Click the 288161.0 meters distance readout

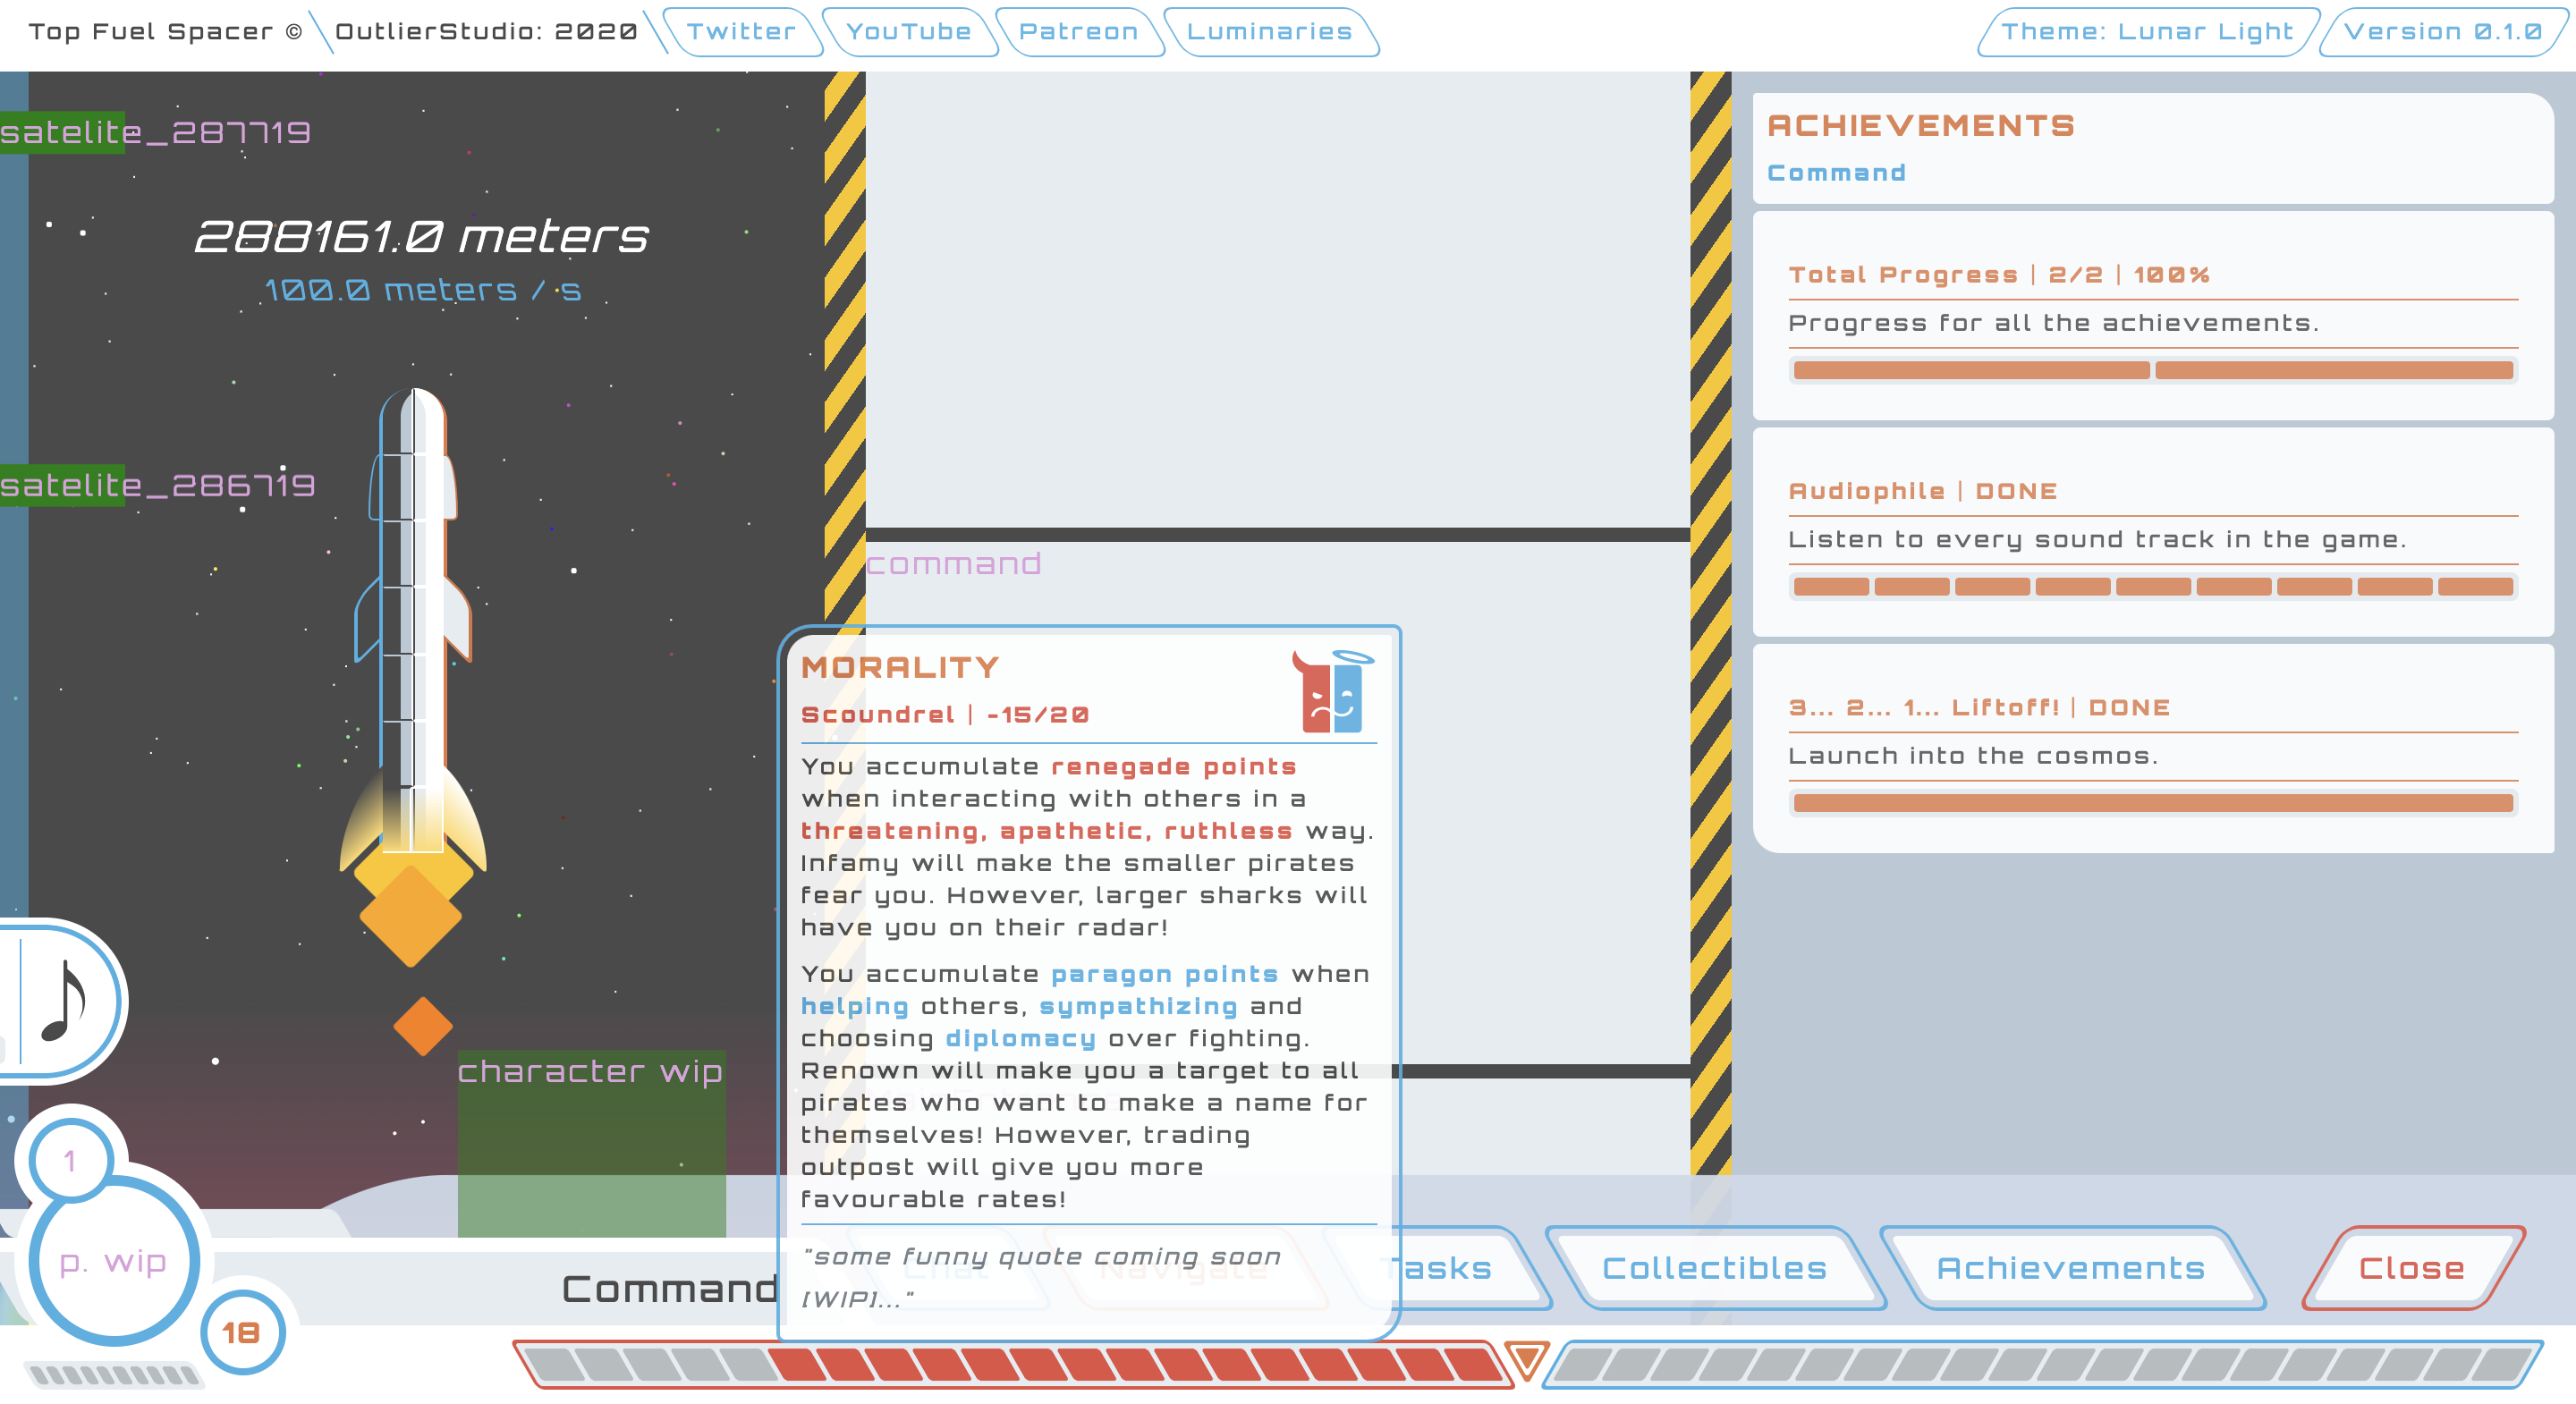coord(421,236)
